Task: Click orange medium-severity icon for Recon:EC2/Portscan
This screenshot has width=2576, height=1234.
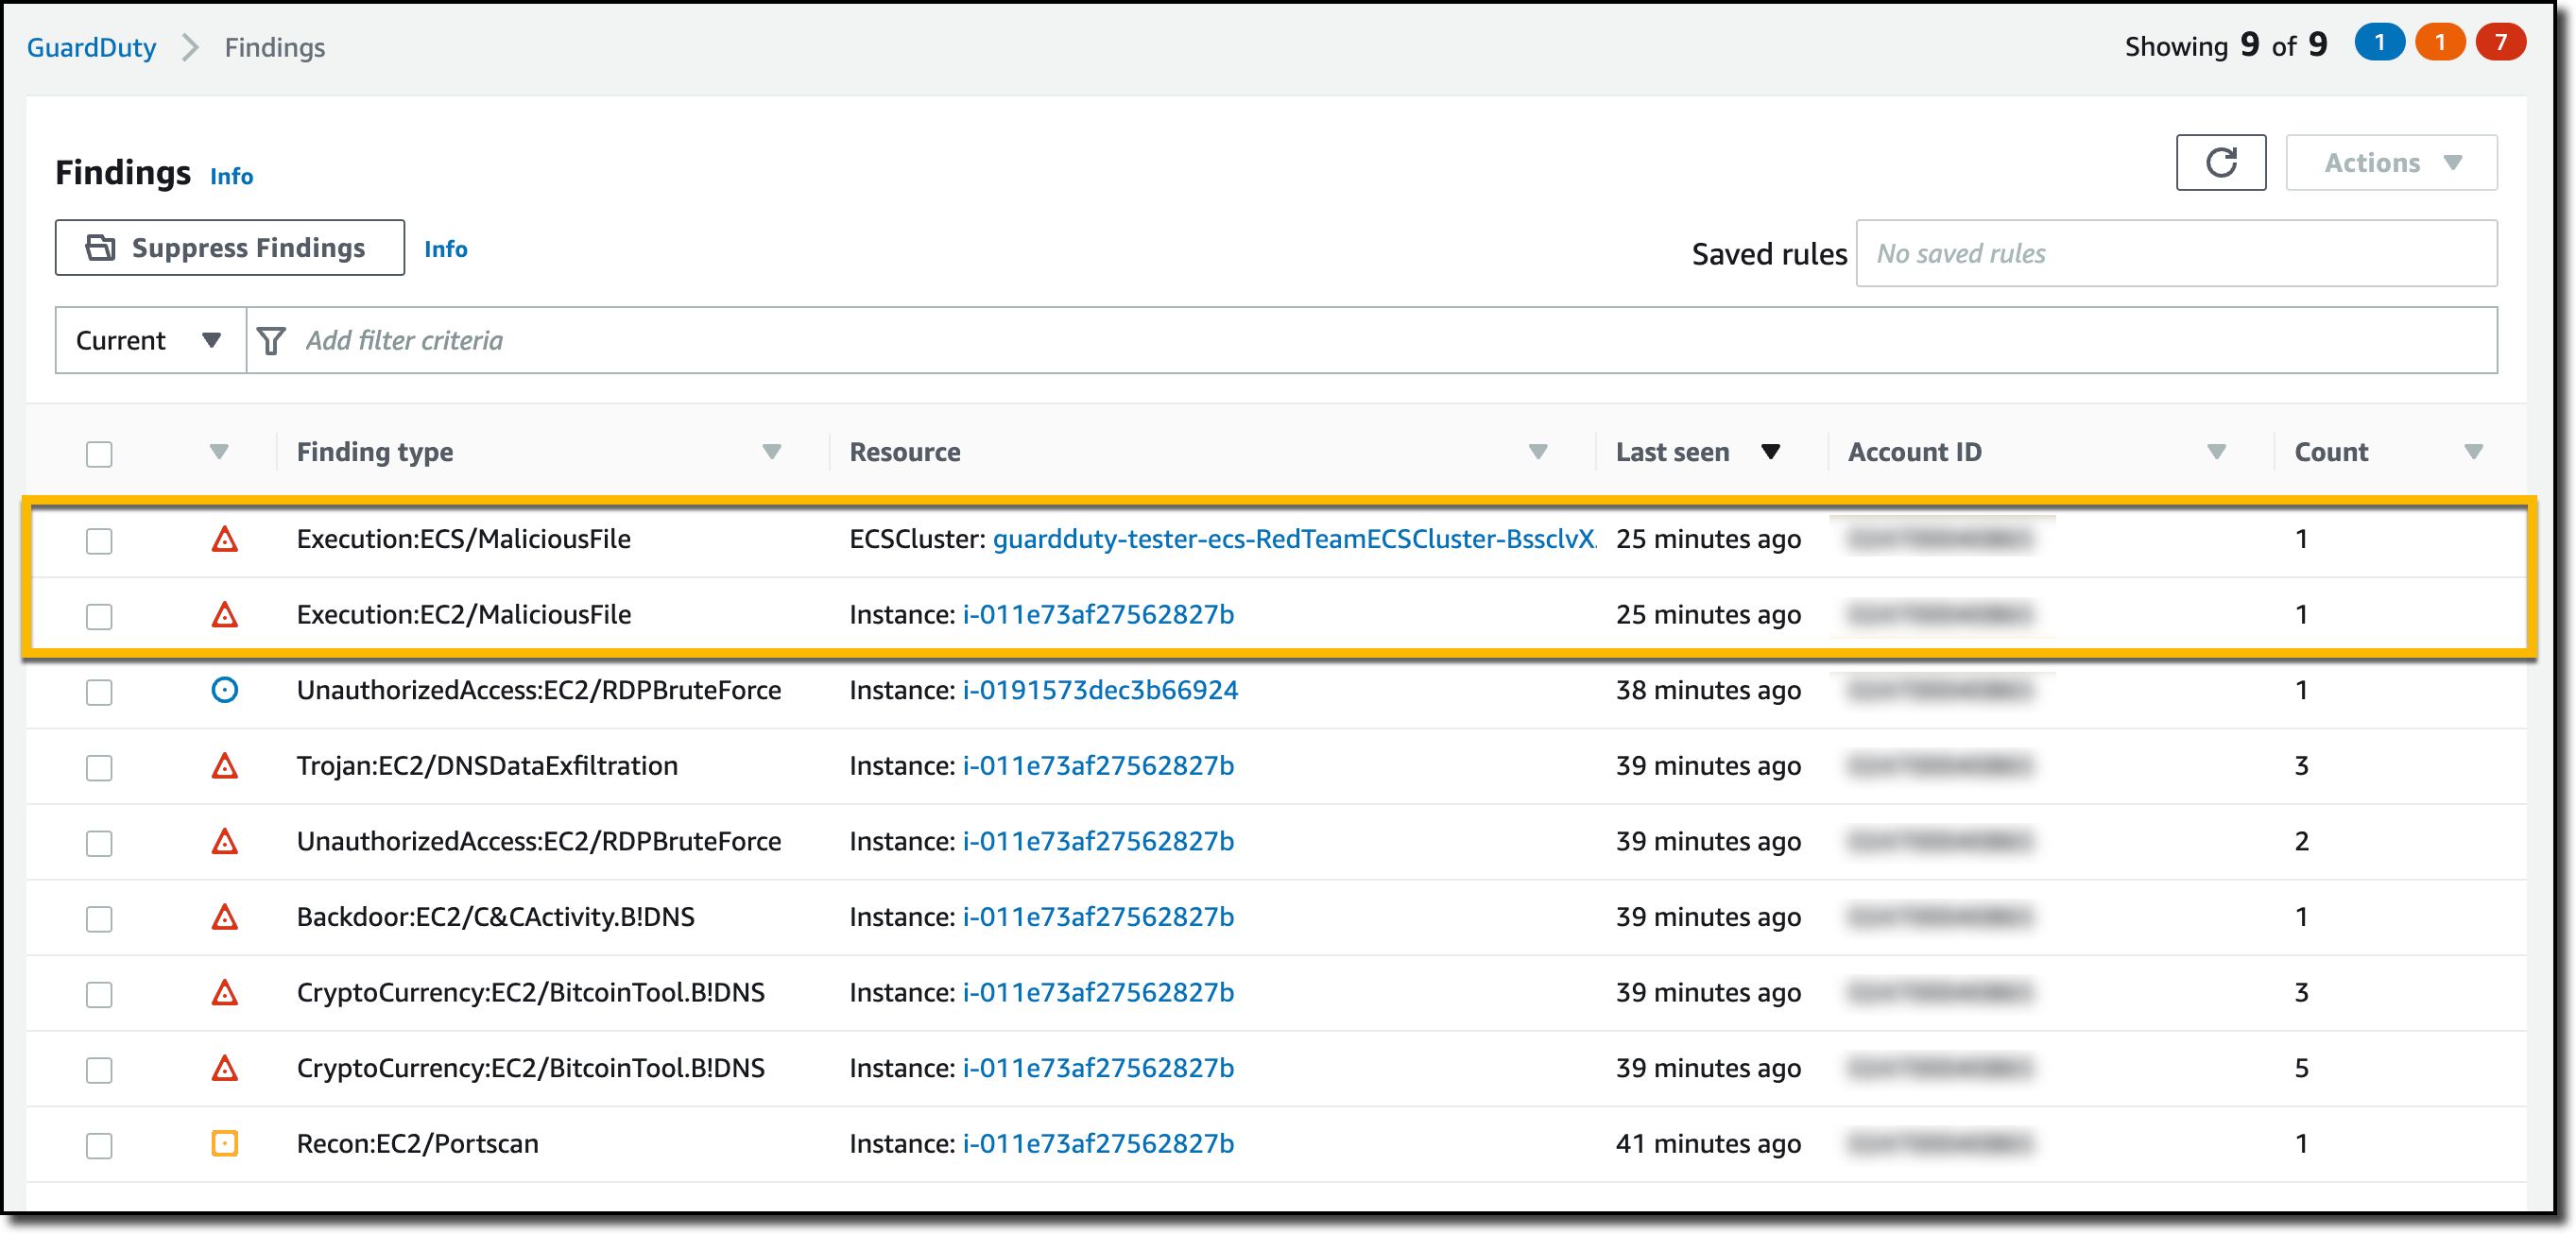Action: (225, 1143)
